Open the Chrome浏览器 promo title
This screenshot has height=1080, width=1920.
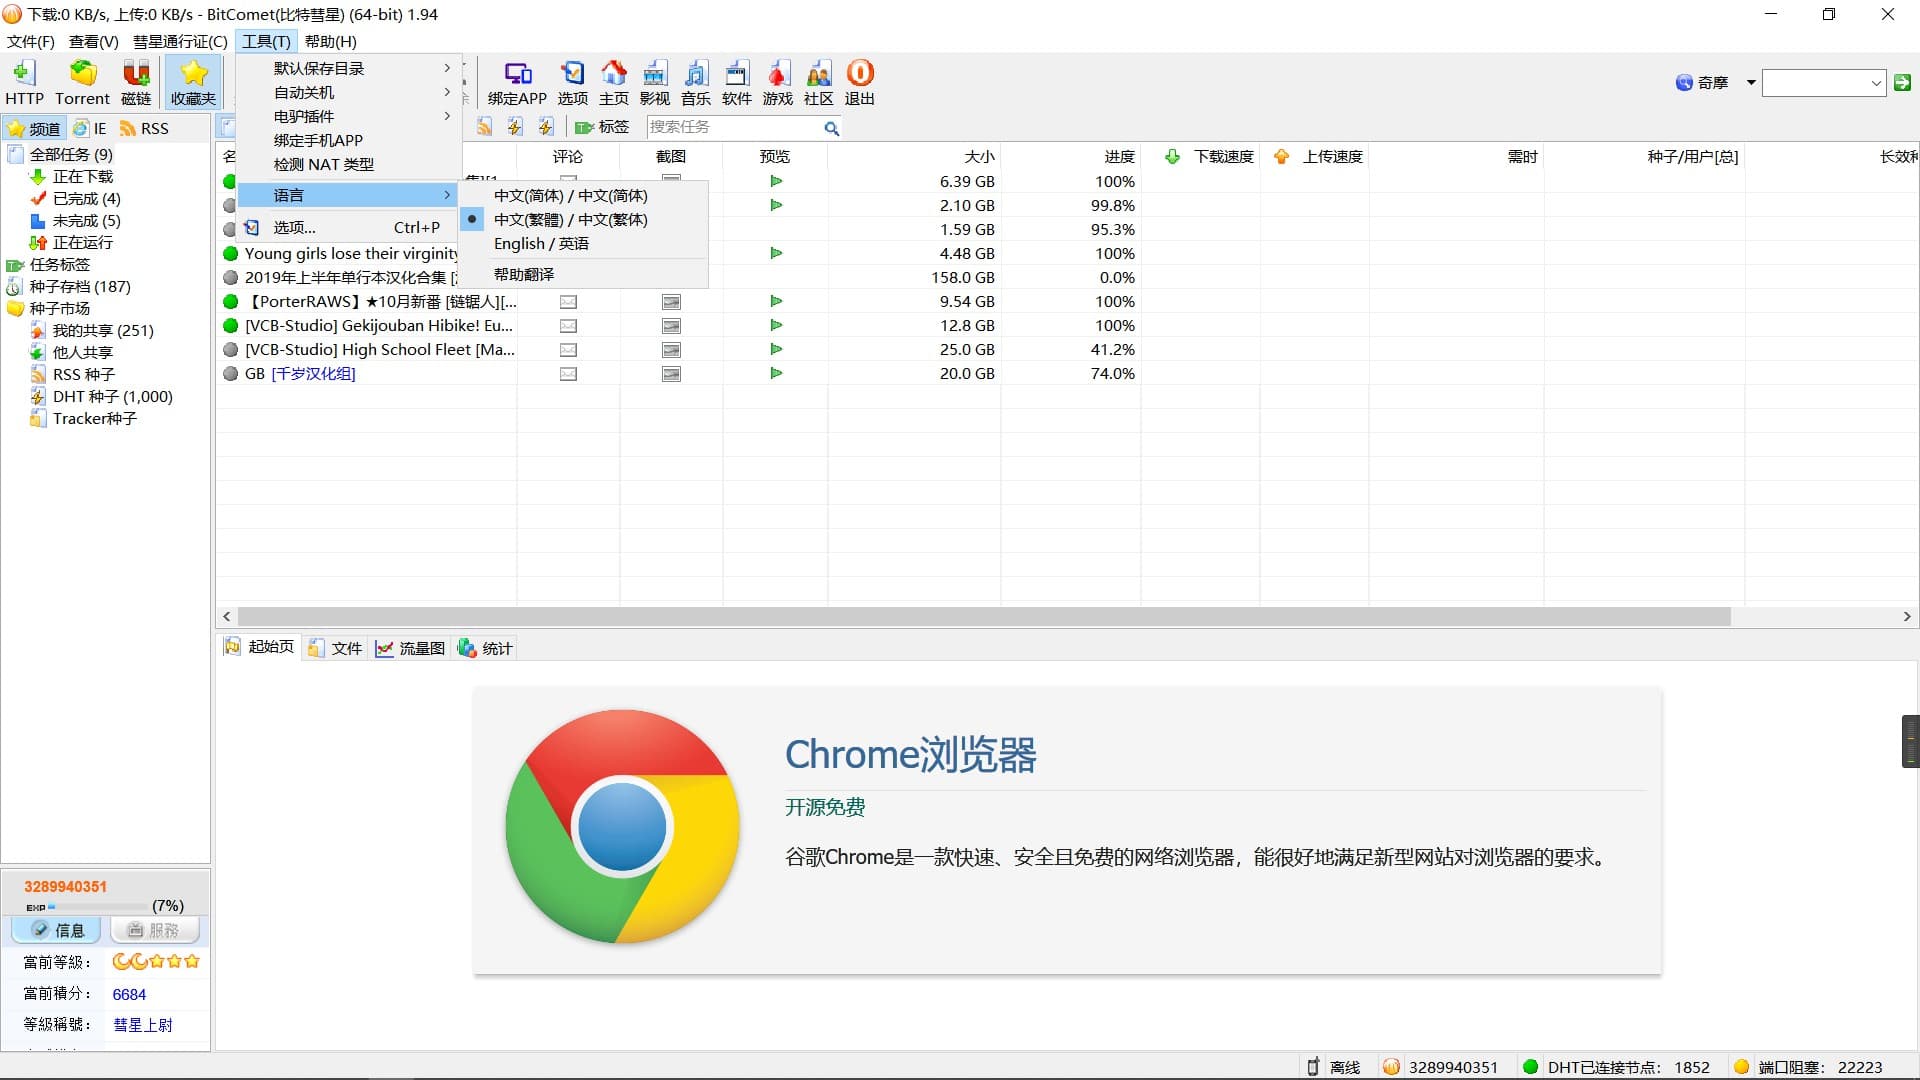[x=910, y=754]
